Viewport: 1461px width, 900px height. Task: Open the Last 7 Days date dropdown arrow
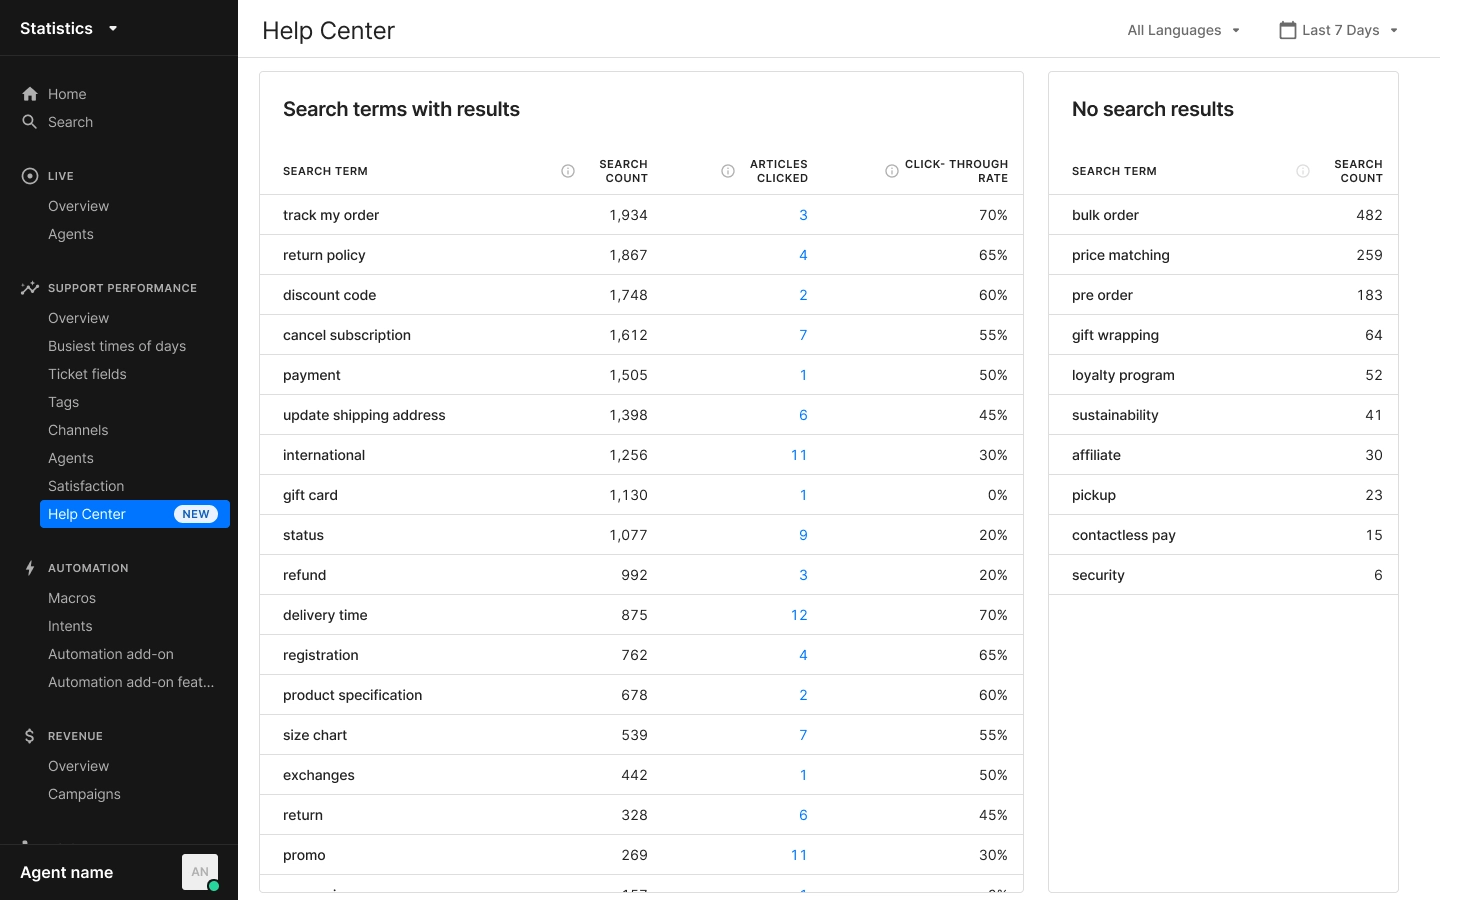click(1394, 30)
